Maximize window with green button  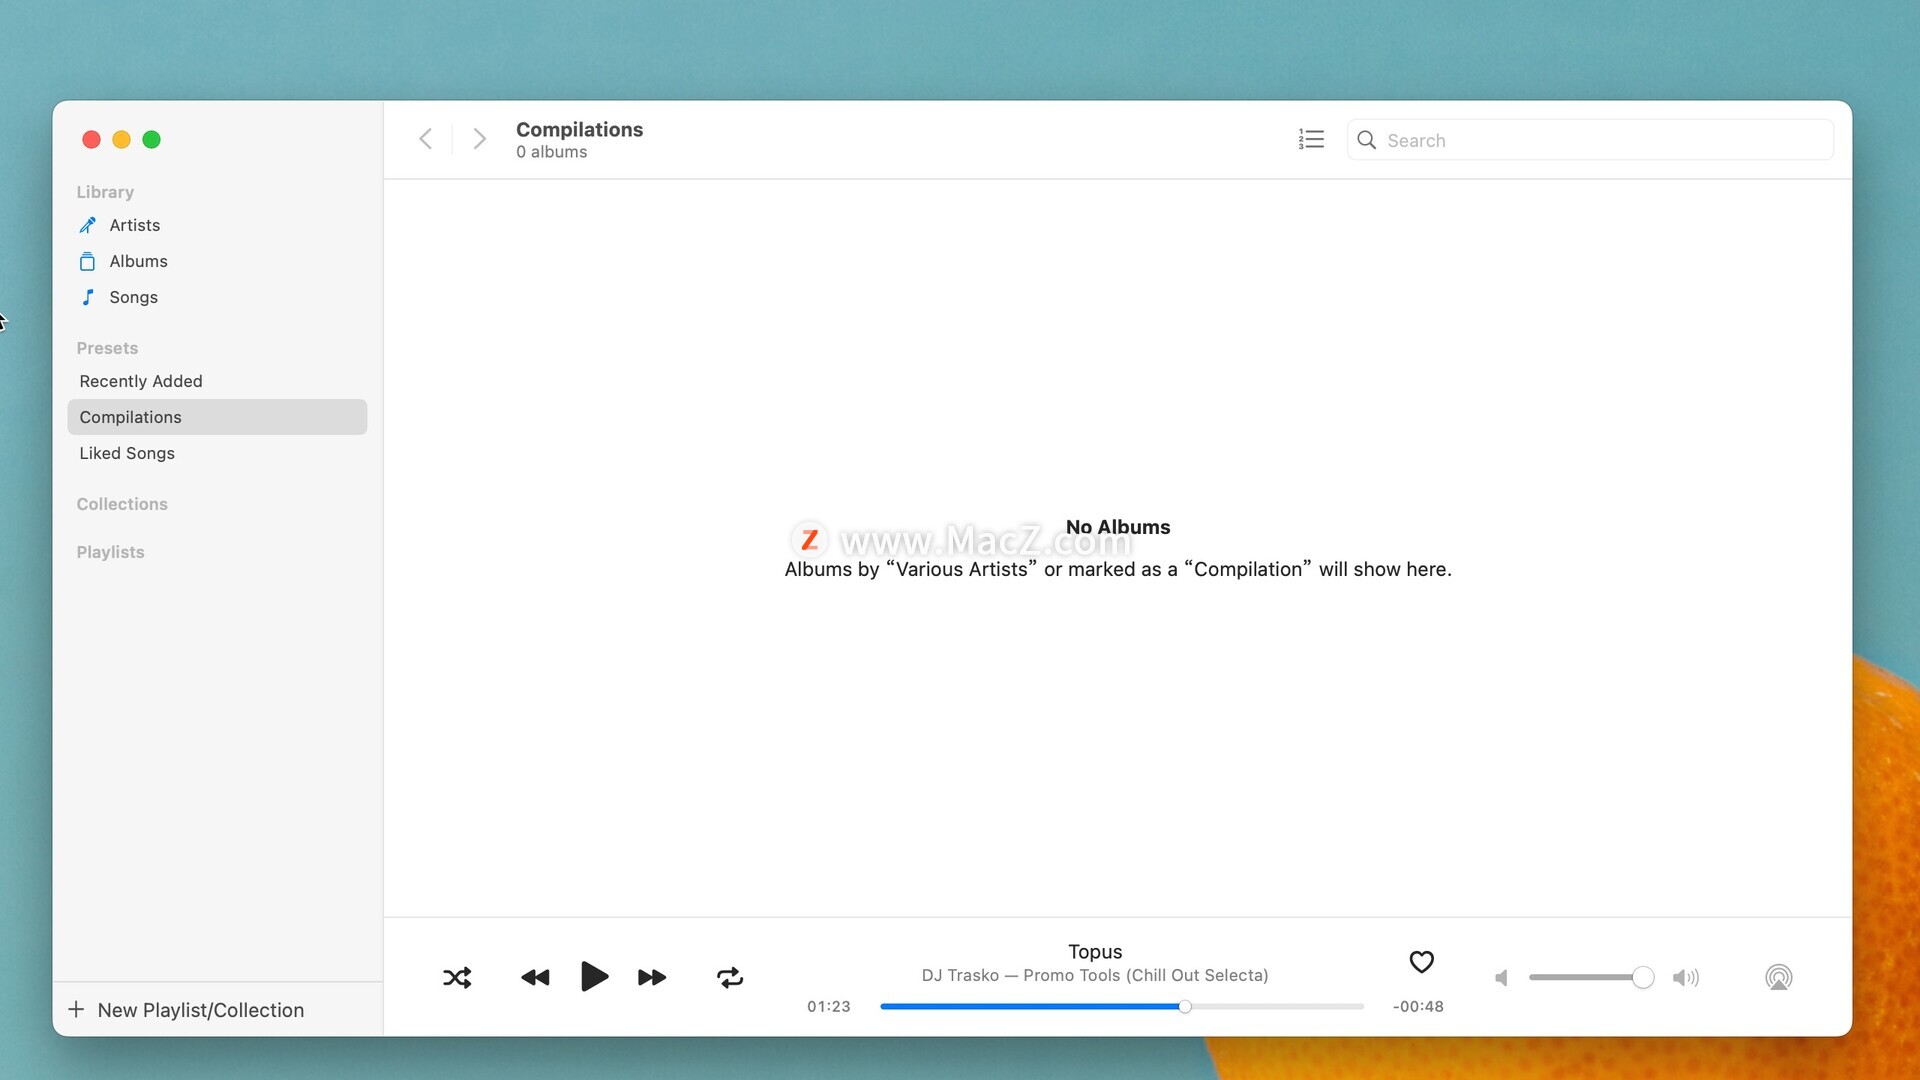(x=151, y=139)
